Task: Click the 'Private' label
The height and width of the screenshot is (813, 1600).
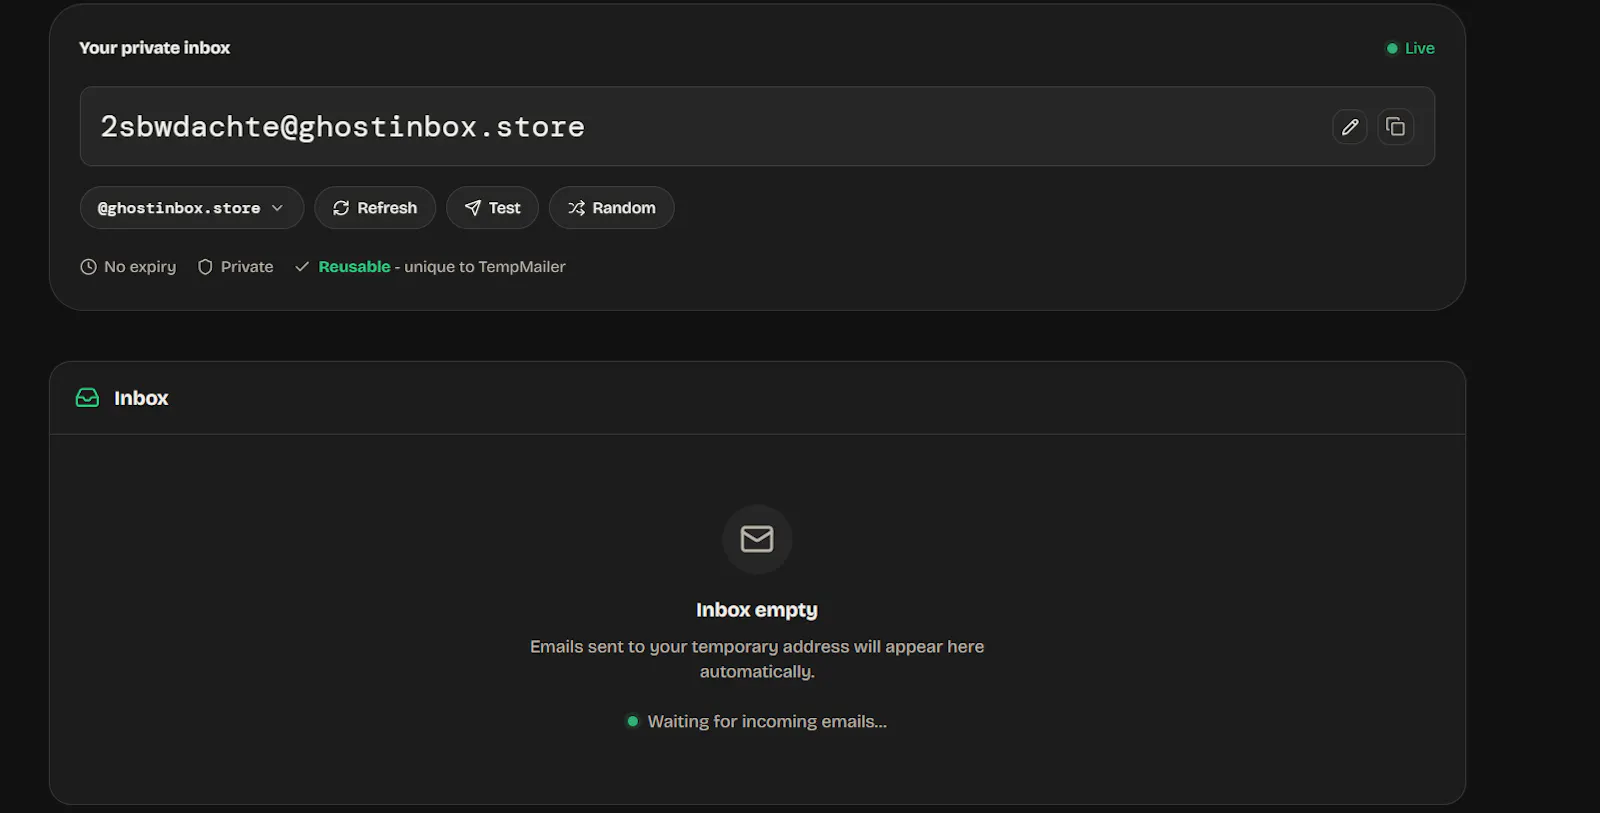Action: tap(247, 267)
